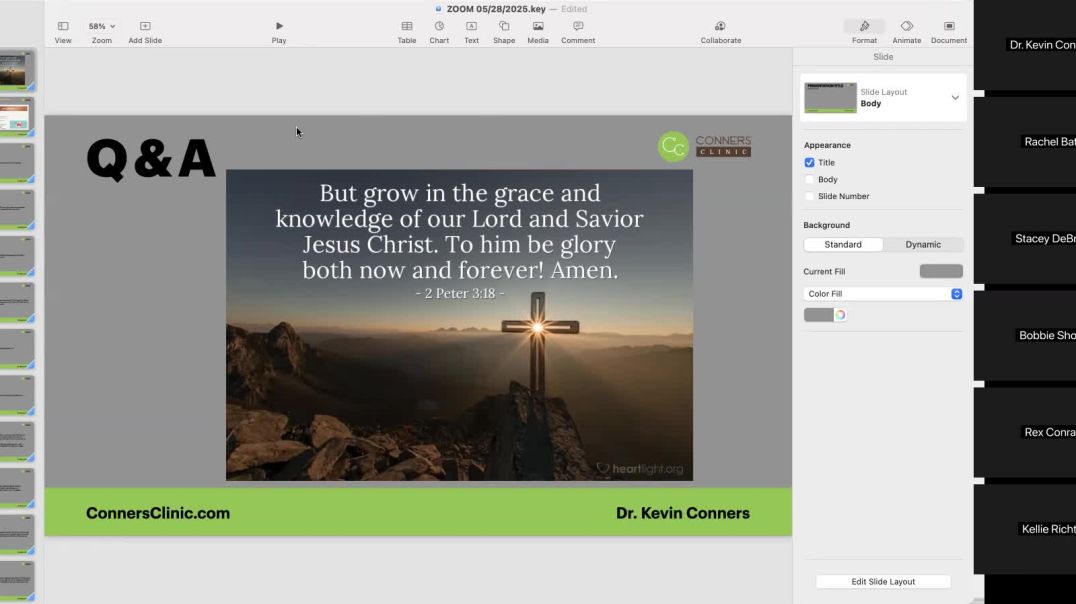
Task: Click the Conners Clinic logo
Action: click(705, 146)
